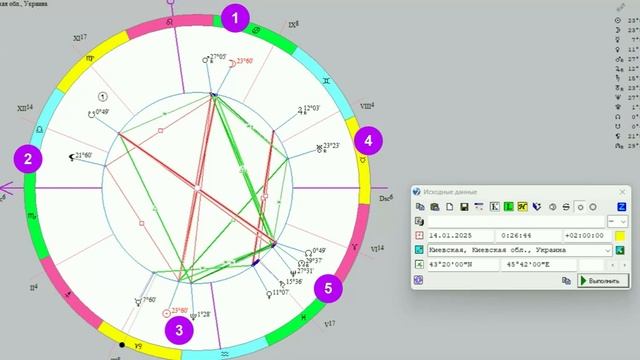This screenshot has height=360, width=640.
Task: Click the green L icon
Action: click(x=508, y=207)
